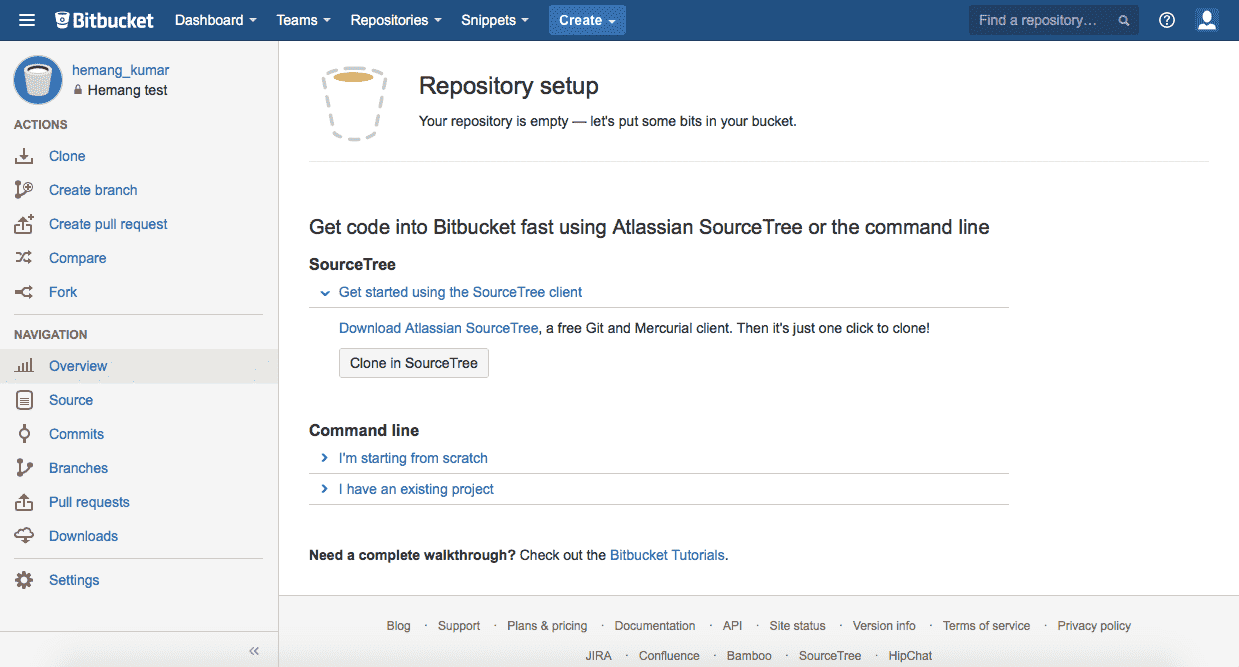Open the Site status footer link
The height and width of the screenshot is (667, 1239).
click(797, 626)
